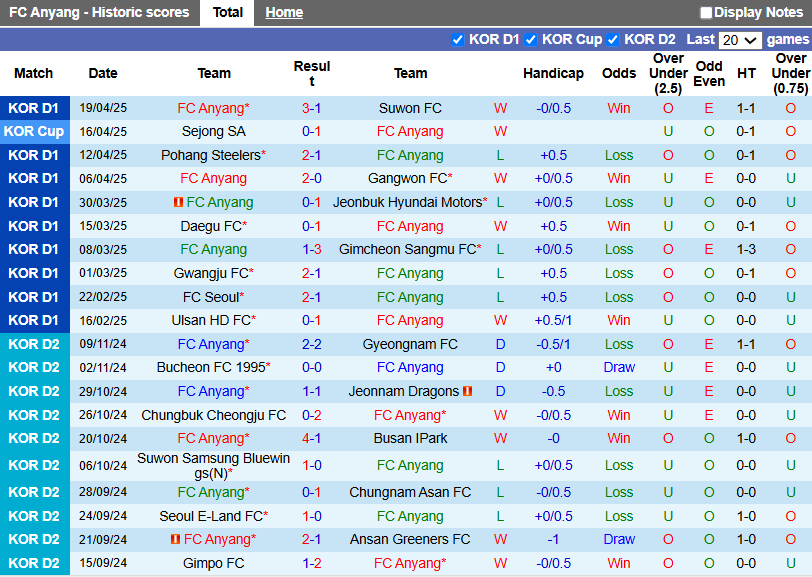Switch to the Total tab
812x577 pixels.
pyautogui.click(x=227, y=12)
